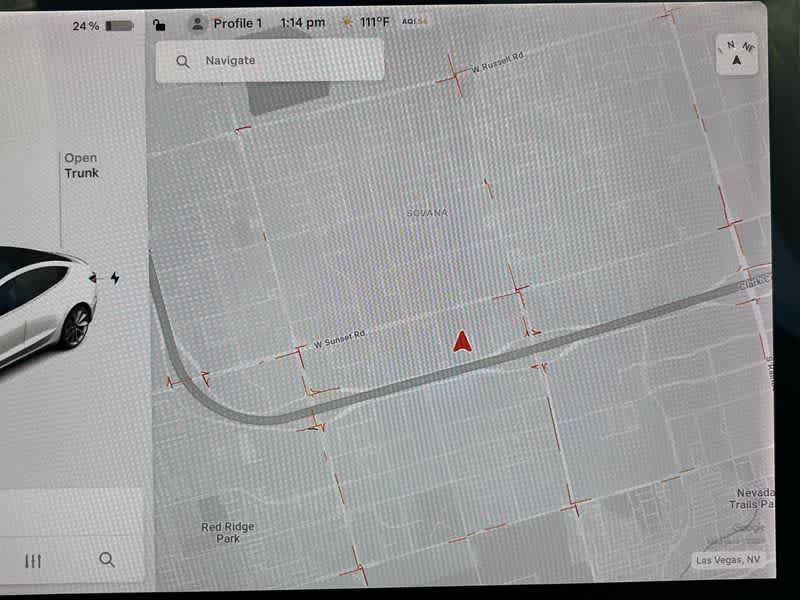This screenshot has height=600, width=800.
Task: Tap the magnifier icon in Navigate bar
Action: coord(183,61)
